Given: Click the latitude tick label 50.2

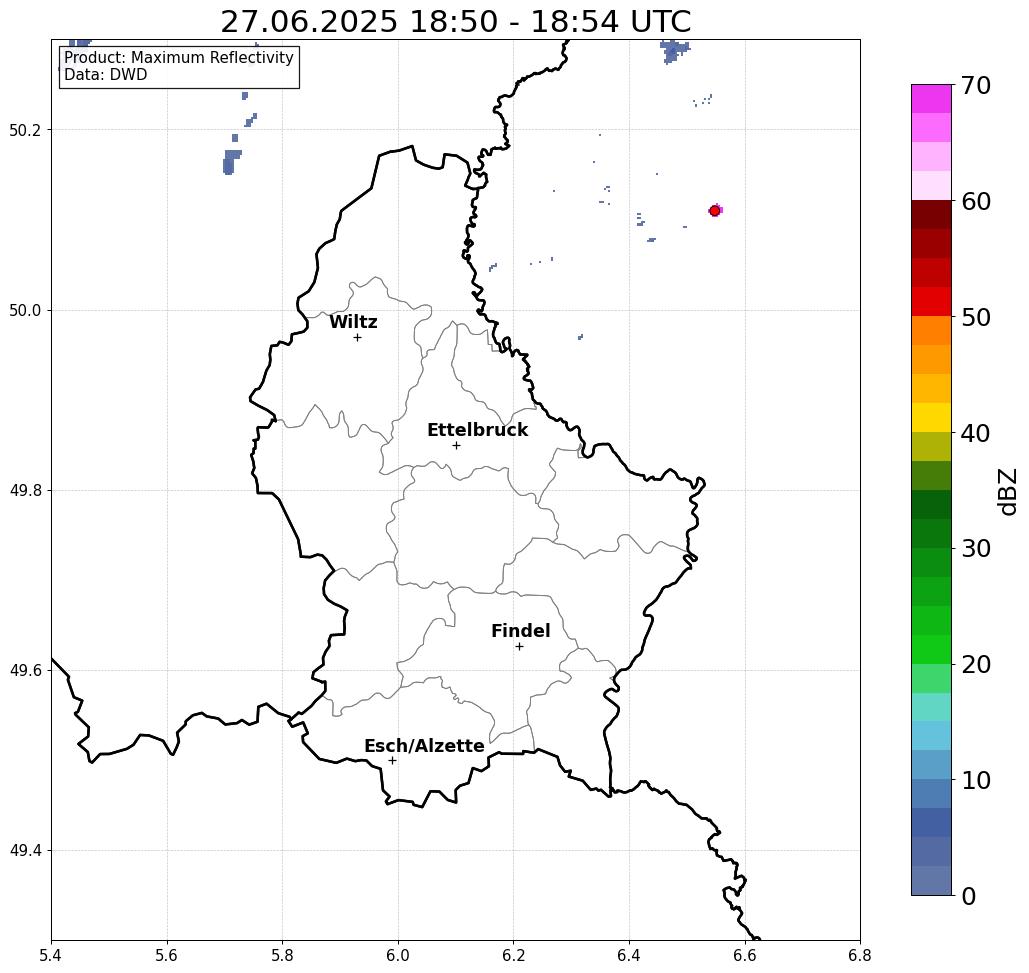Looking at the screenshot, I should coord(25,130).
